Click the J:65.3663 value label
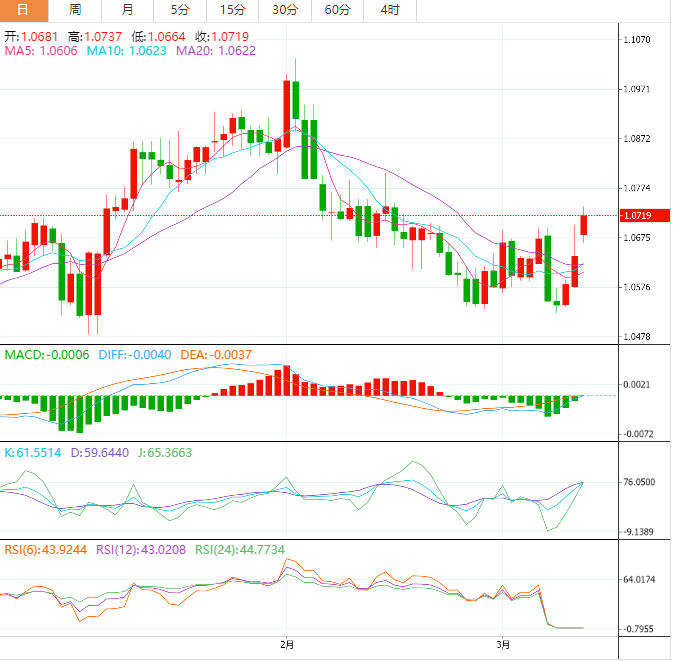 pyautogui.click(x=165, y=453)
